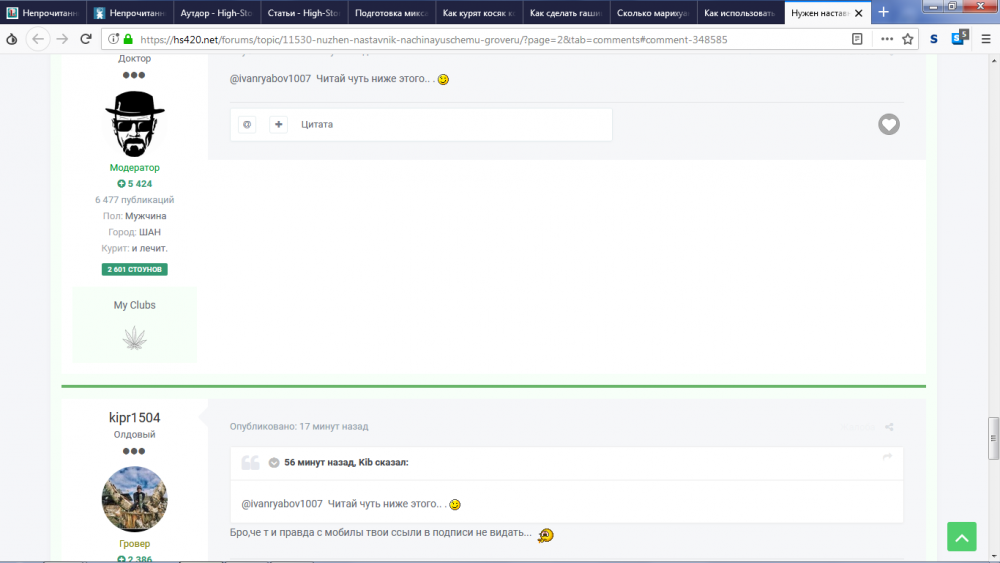Open the kipr1504 username profile link

click(135, 418)
